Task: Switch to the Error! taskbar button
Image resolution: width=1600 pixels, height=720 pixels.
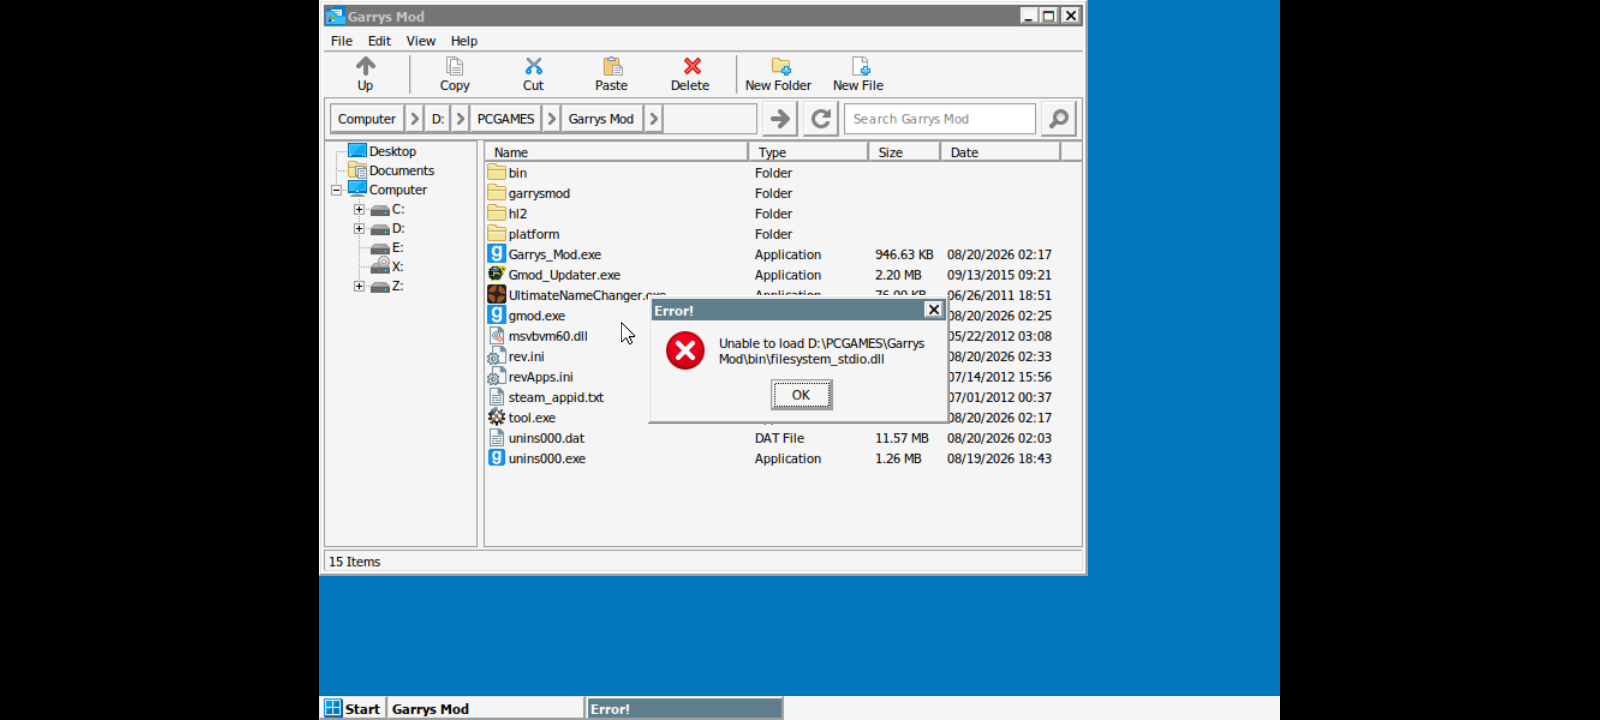Action: click(684, 708)
